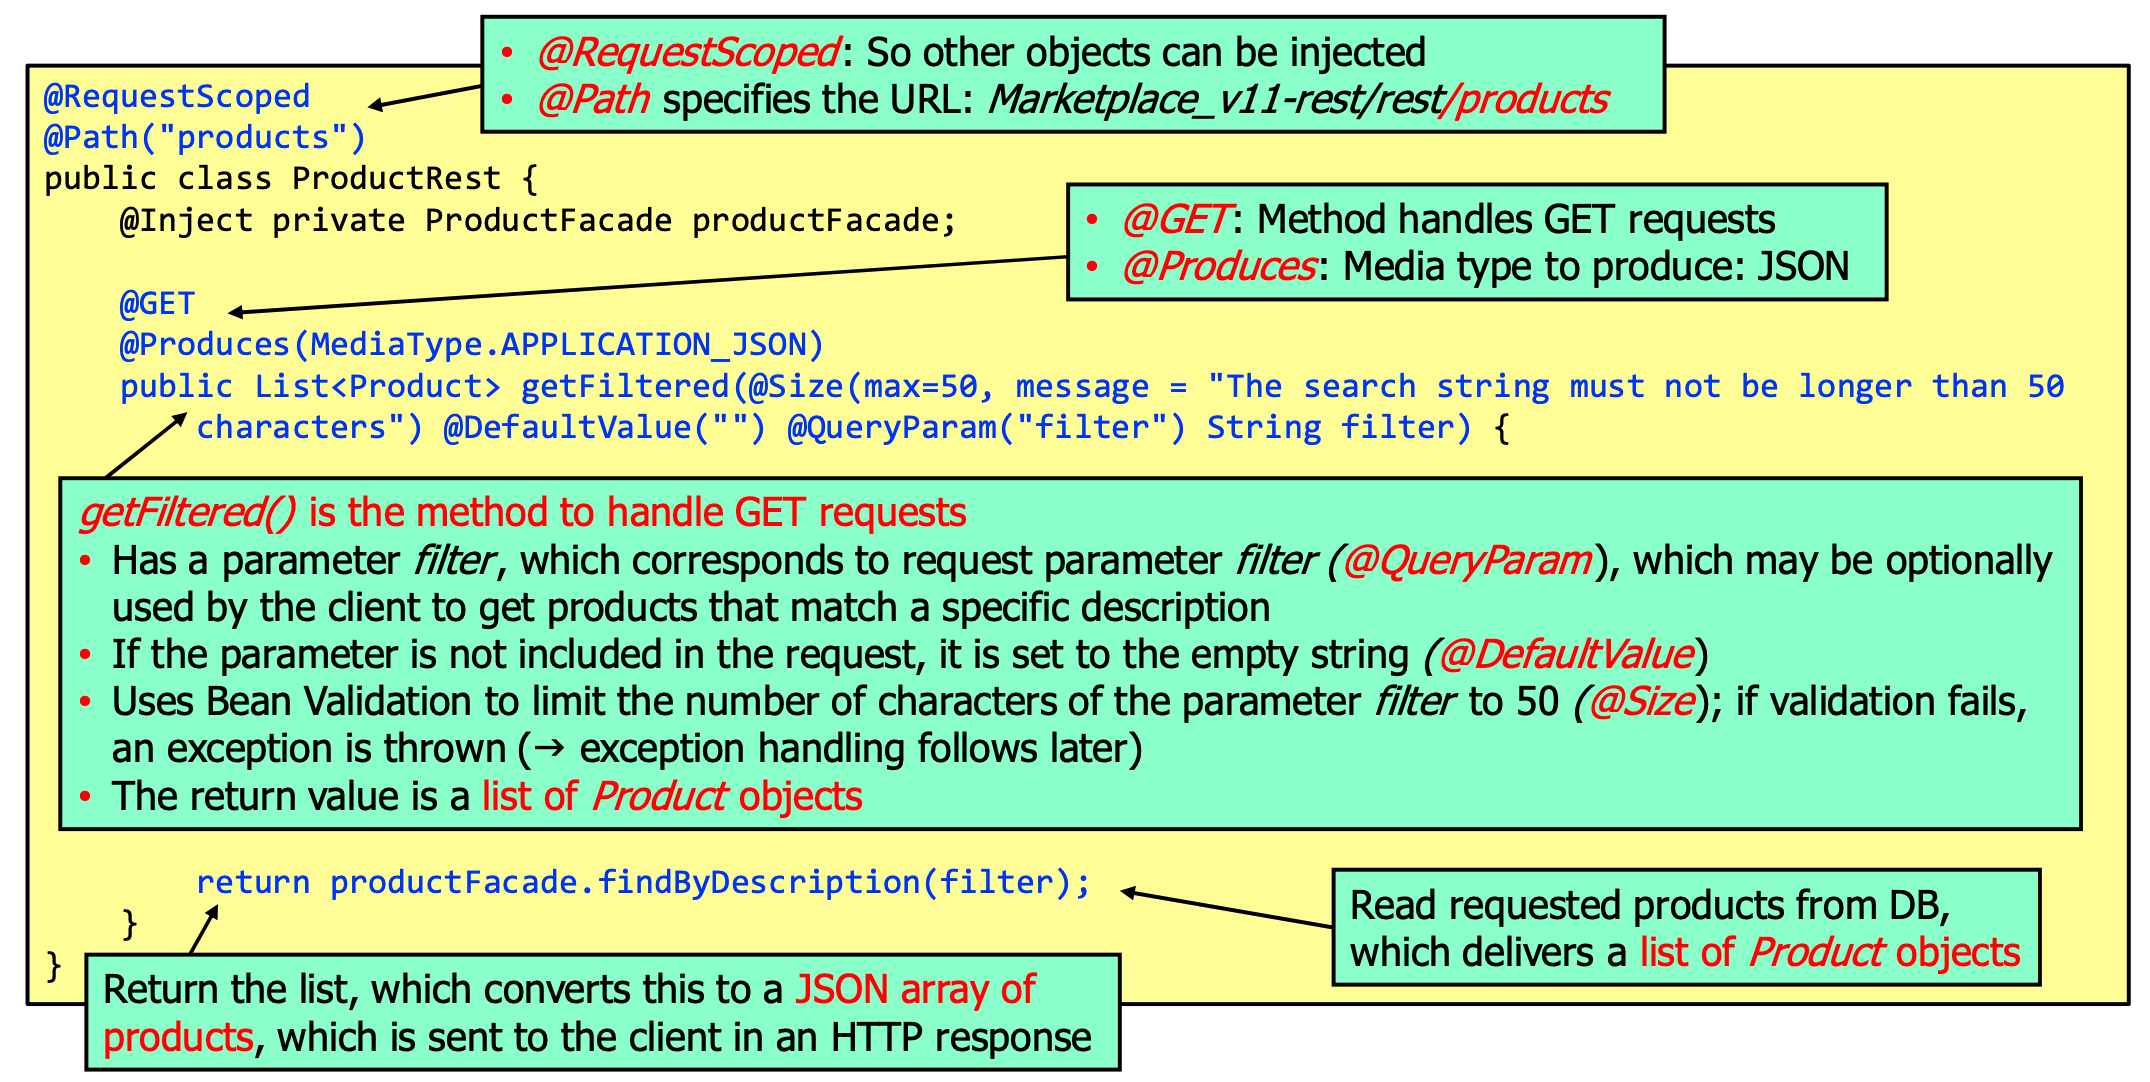
Task: Click the @Path("products") annotation line
Action: [204, 137]
